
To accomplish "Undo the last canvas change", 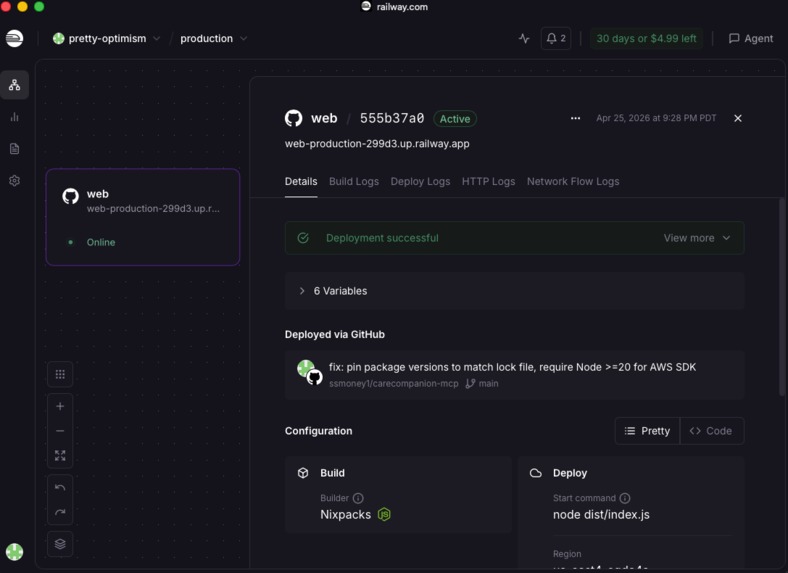I will pyautogui.click(x=60, y=488).
